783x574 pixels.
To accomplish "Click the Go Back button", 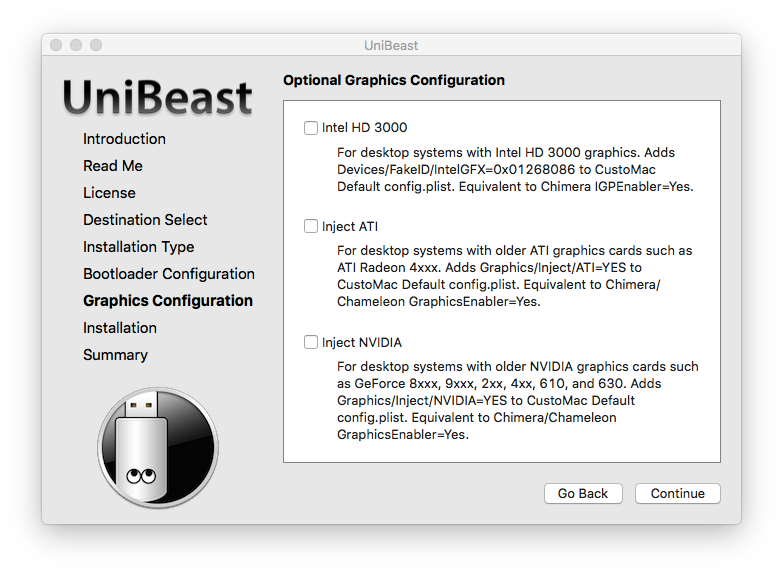I will point(583,494).
